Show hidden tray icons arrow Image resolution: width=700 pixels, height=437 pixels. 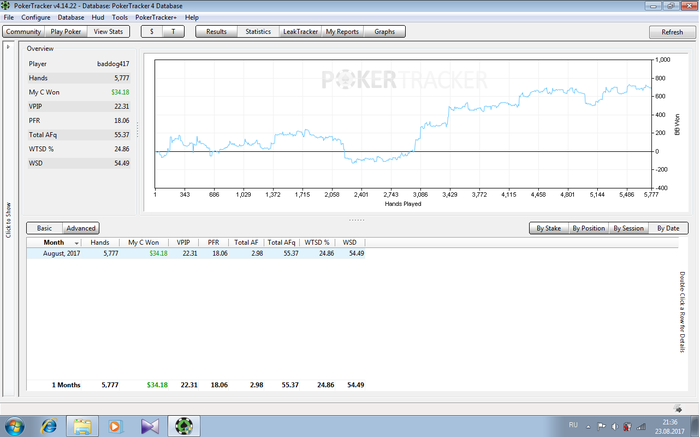[x=588, y=427]
